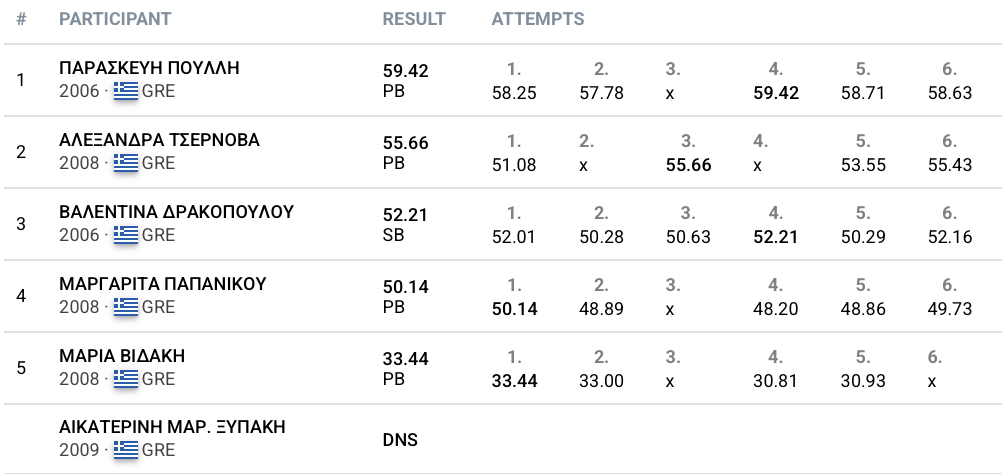Click the flag icon for ΑΙΚΑΤΕΡΙΝΗ ΜΑΡ. ΞΥΠΑΚΗ
The image size is (1002, 474).
(x=126, y=450)
